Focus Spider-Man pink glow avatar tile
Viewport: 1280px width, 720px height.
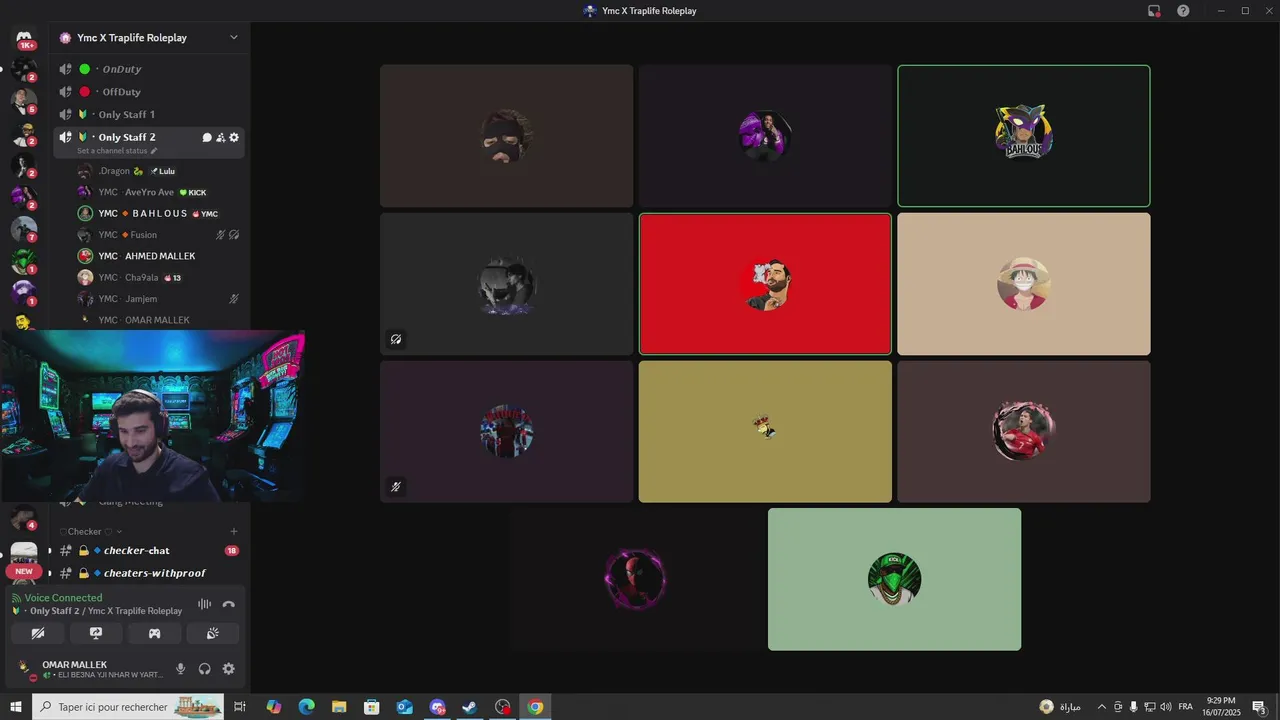636,579
